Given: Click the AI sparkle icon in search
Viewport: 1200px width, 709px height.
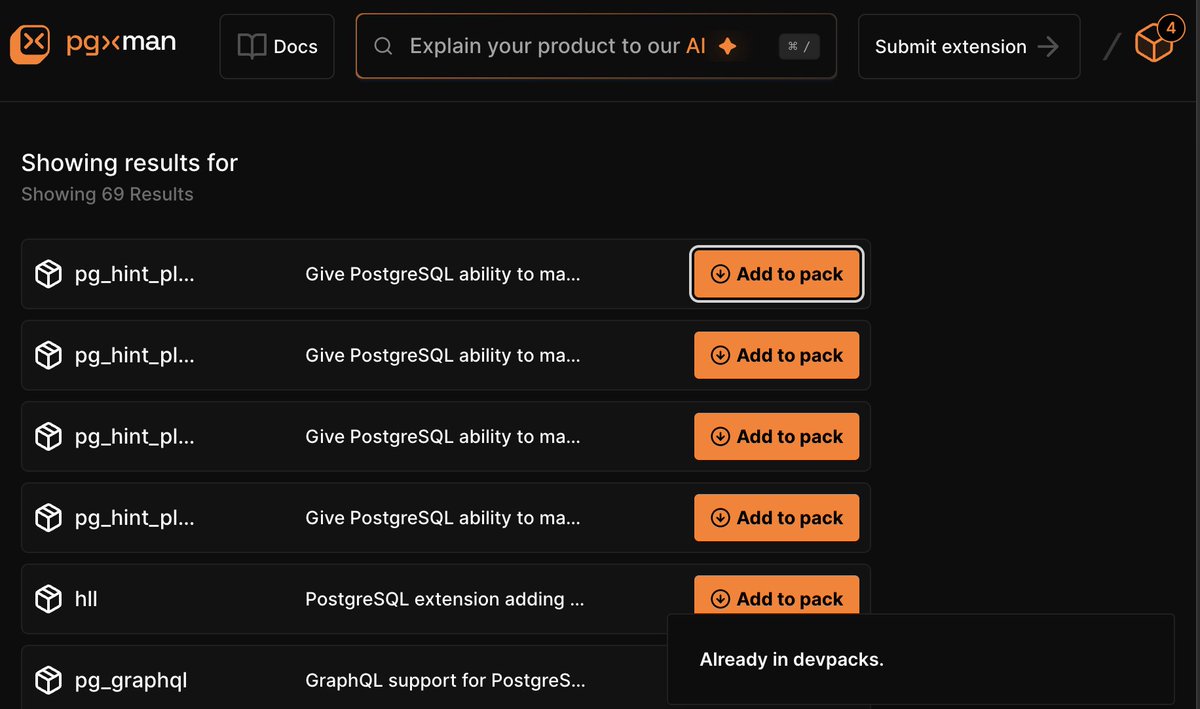Looking at the screenshot, I should pos(728,46).
